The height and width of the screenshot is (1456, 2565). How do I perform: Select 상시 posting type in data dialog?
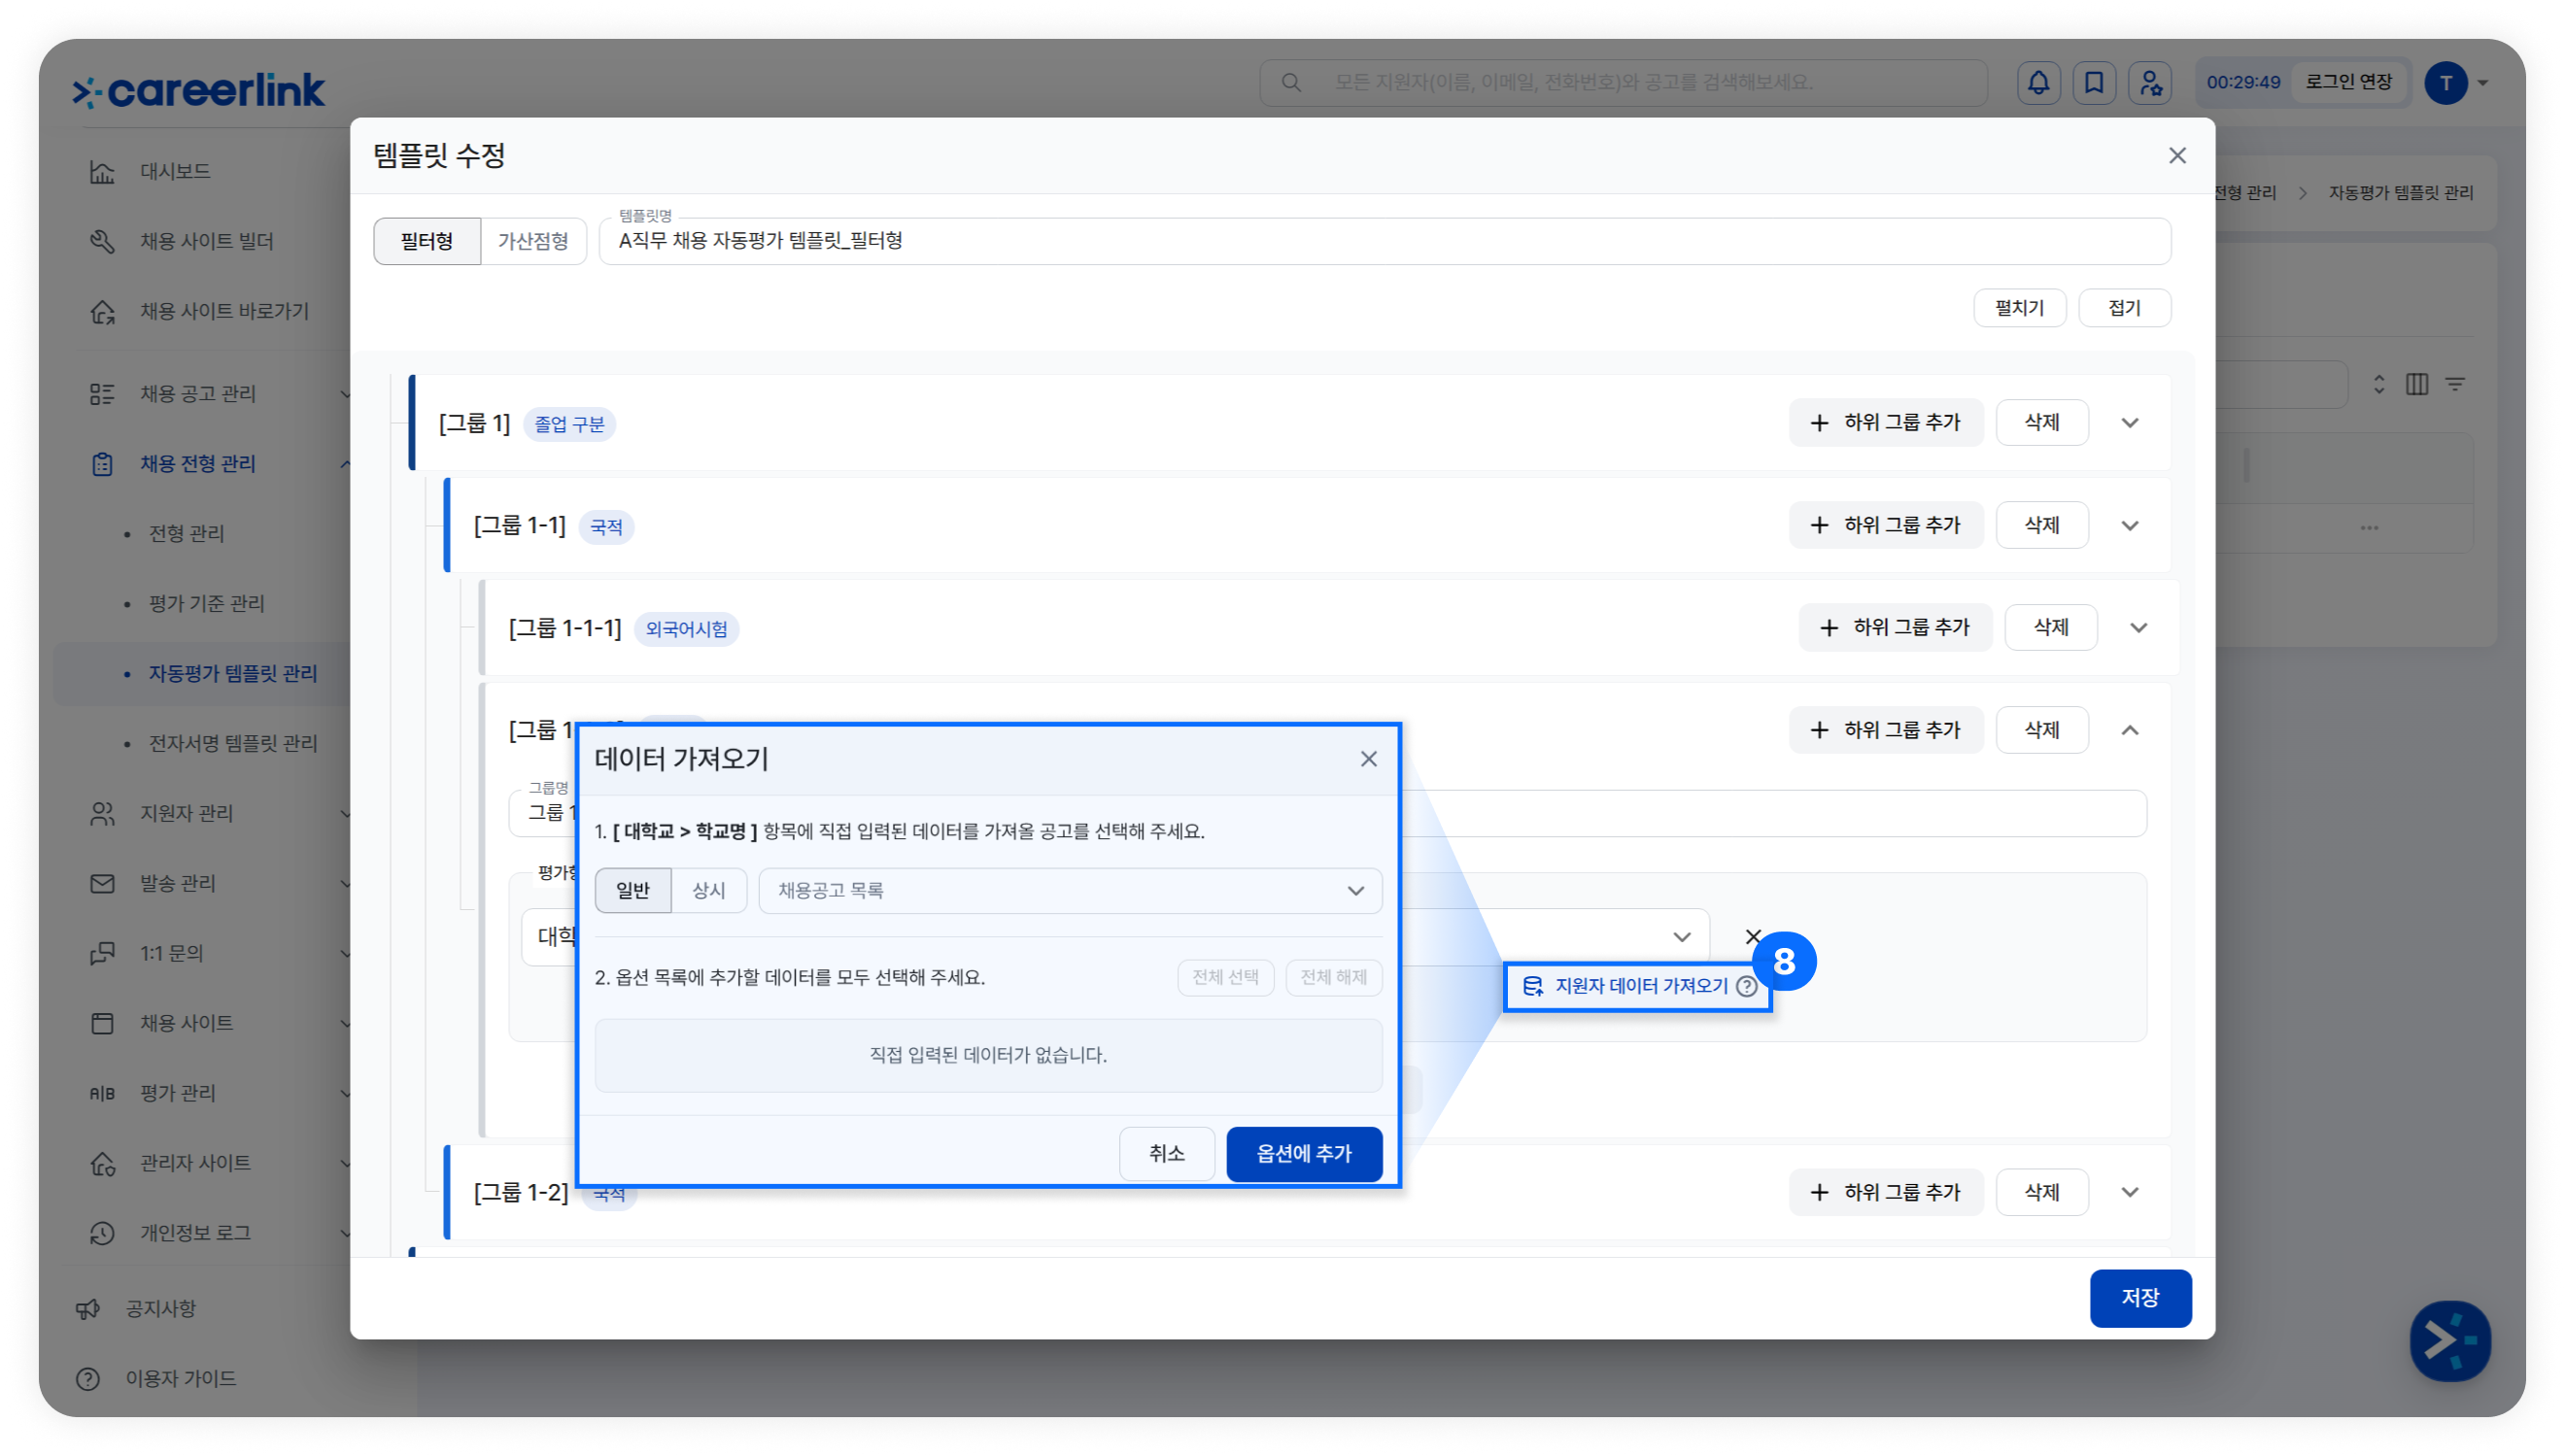coord(709,891)
